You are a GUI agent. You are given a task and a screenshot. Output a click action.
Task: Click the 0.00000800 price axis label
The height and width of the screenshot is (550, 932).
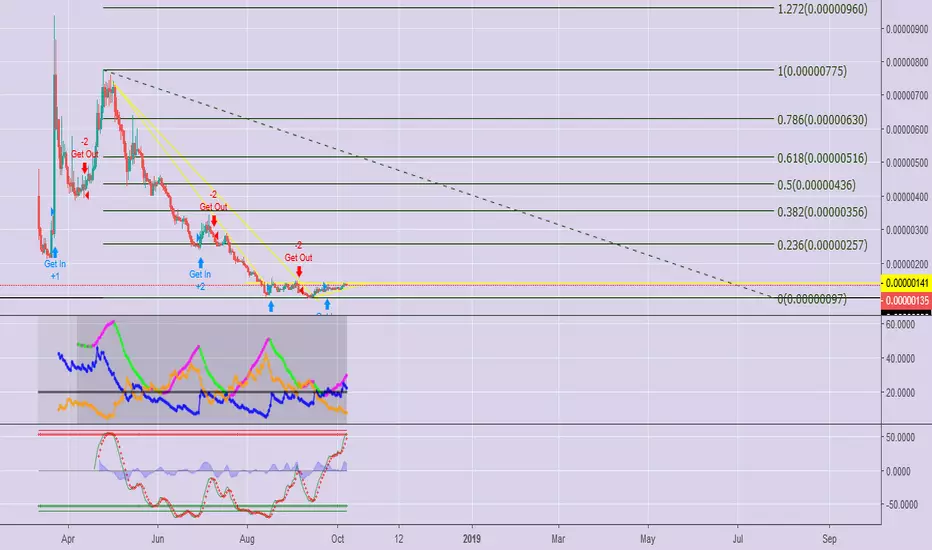coord(907,62)
